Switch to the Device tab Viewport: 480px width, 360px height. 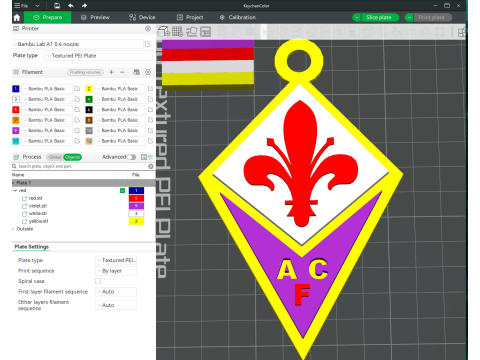pyautogui.click(x=142, y=17)
